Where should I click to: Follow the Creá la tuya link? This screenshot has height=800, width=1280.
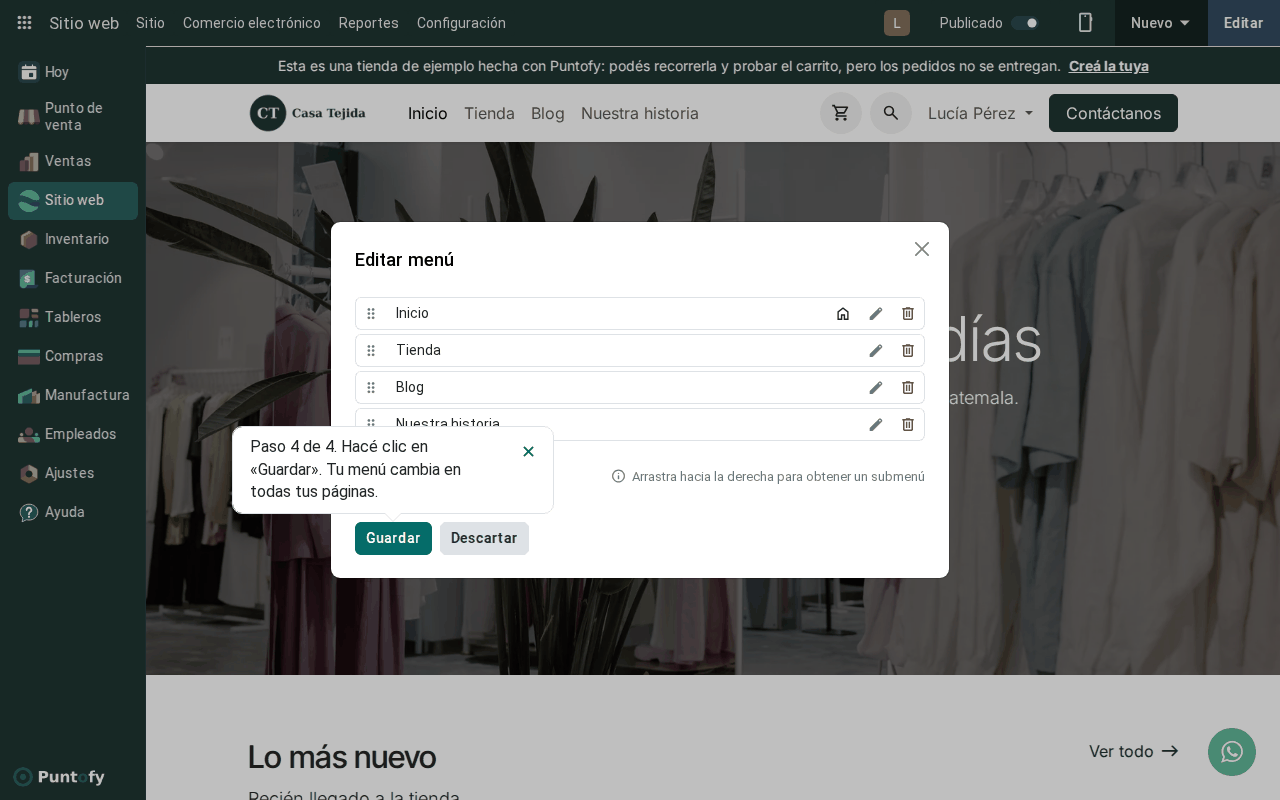pos(1108,66)
